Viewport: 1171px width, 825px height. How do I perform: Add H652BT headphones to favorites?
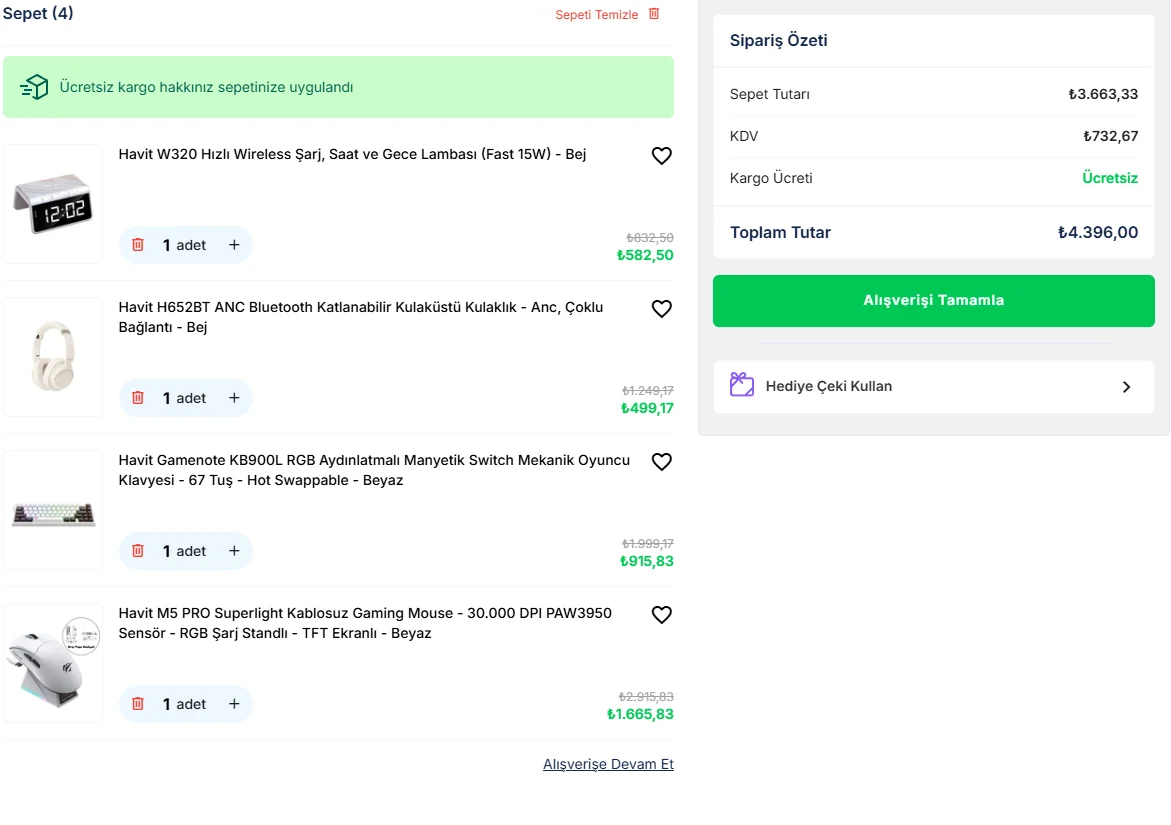(661, 309)
